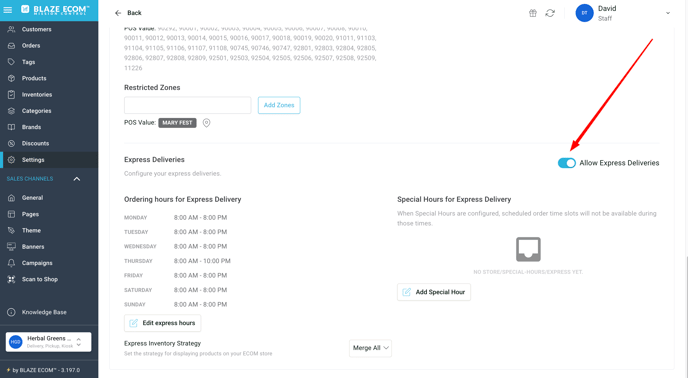Click the Restricted Zones input field
Viewport: 688px width, 378px height.
[188, 105]
